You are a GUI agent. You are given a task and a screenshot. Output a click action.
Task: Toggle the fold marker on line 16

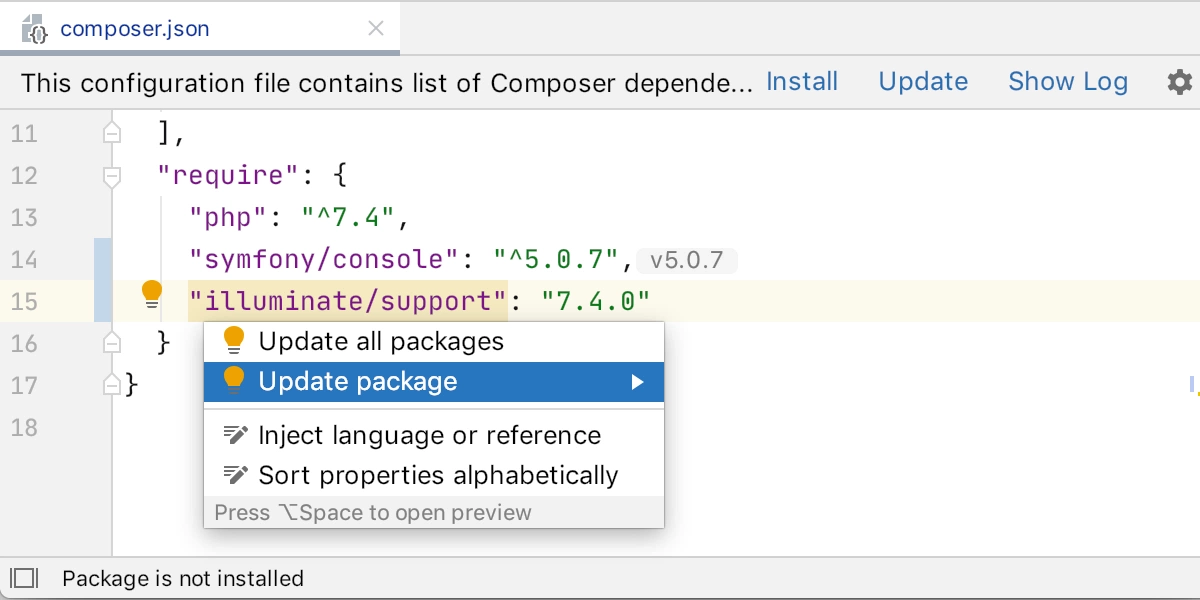[112, 343]
